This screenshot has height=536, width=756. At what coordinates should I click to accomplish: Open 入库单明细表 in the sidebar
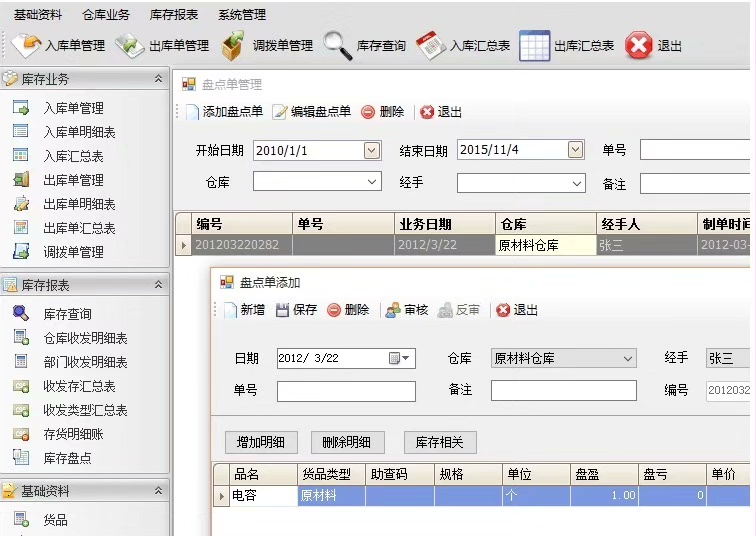(79, 132)
